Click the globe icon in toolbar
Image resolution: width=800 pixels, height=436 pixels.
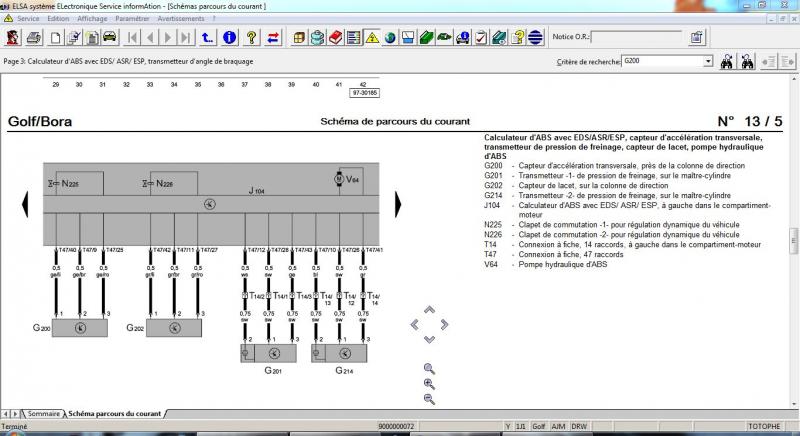pos(390,37)
